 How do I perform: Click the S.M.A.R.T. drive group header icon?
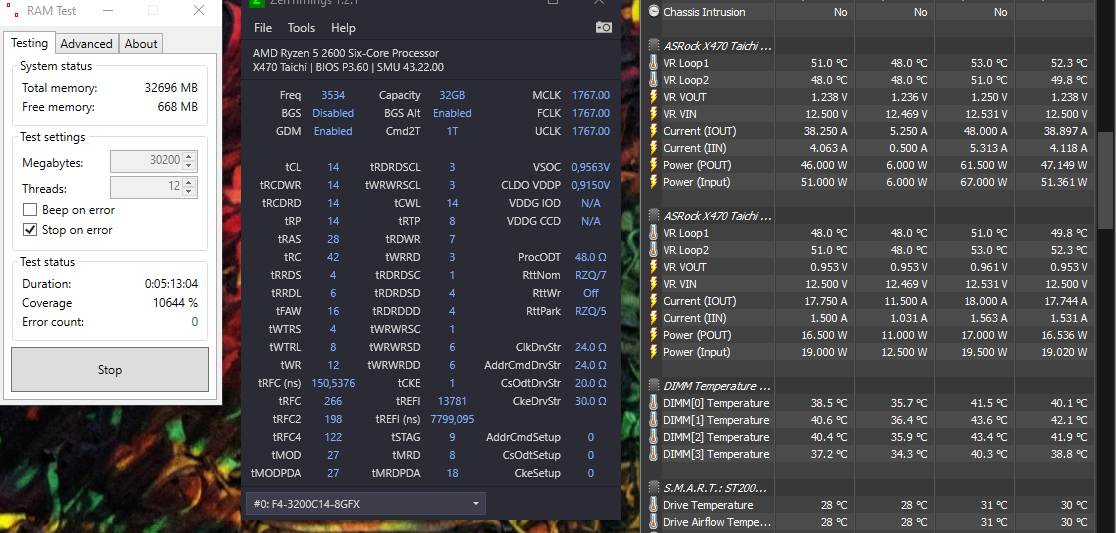tap(654, 487)
